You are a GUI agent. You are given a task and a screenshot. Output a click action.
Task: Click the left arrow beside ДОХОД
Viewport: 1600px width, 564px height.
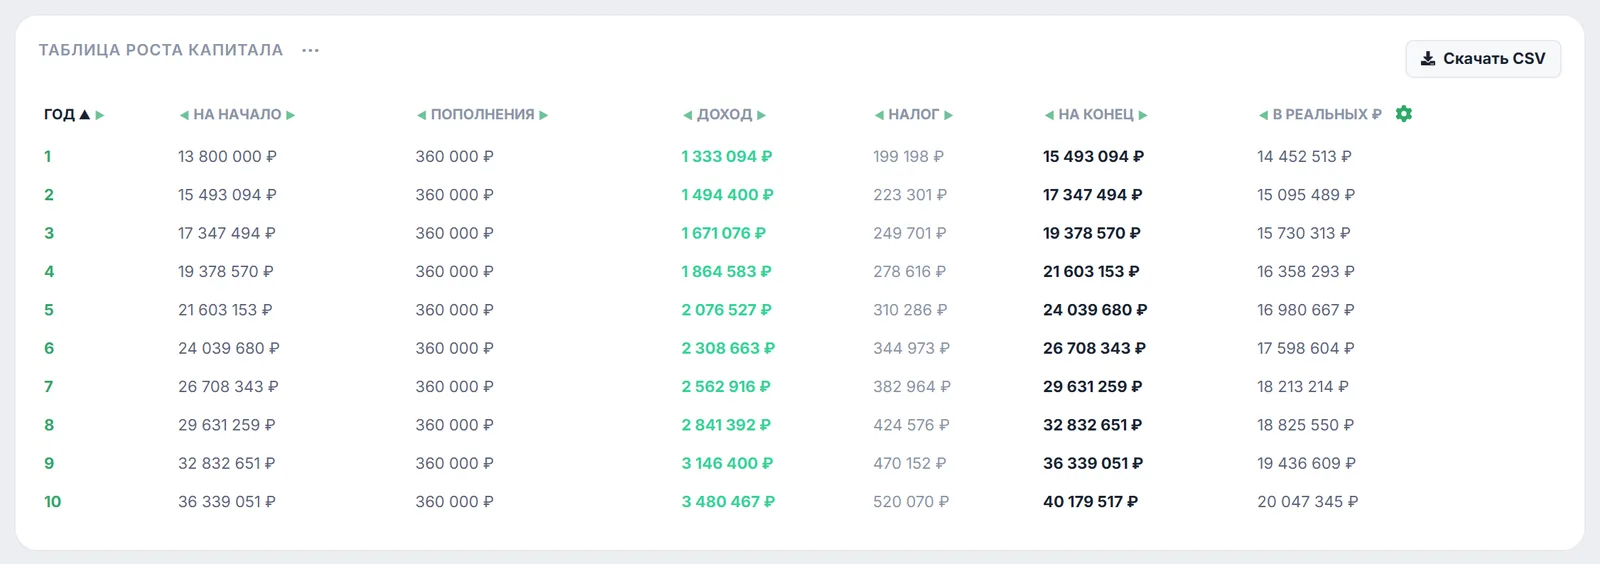coord(688,115)
